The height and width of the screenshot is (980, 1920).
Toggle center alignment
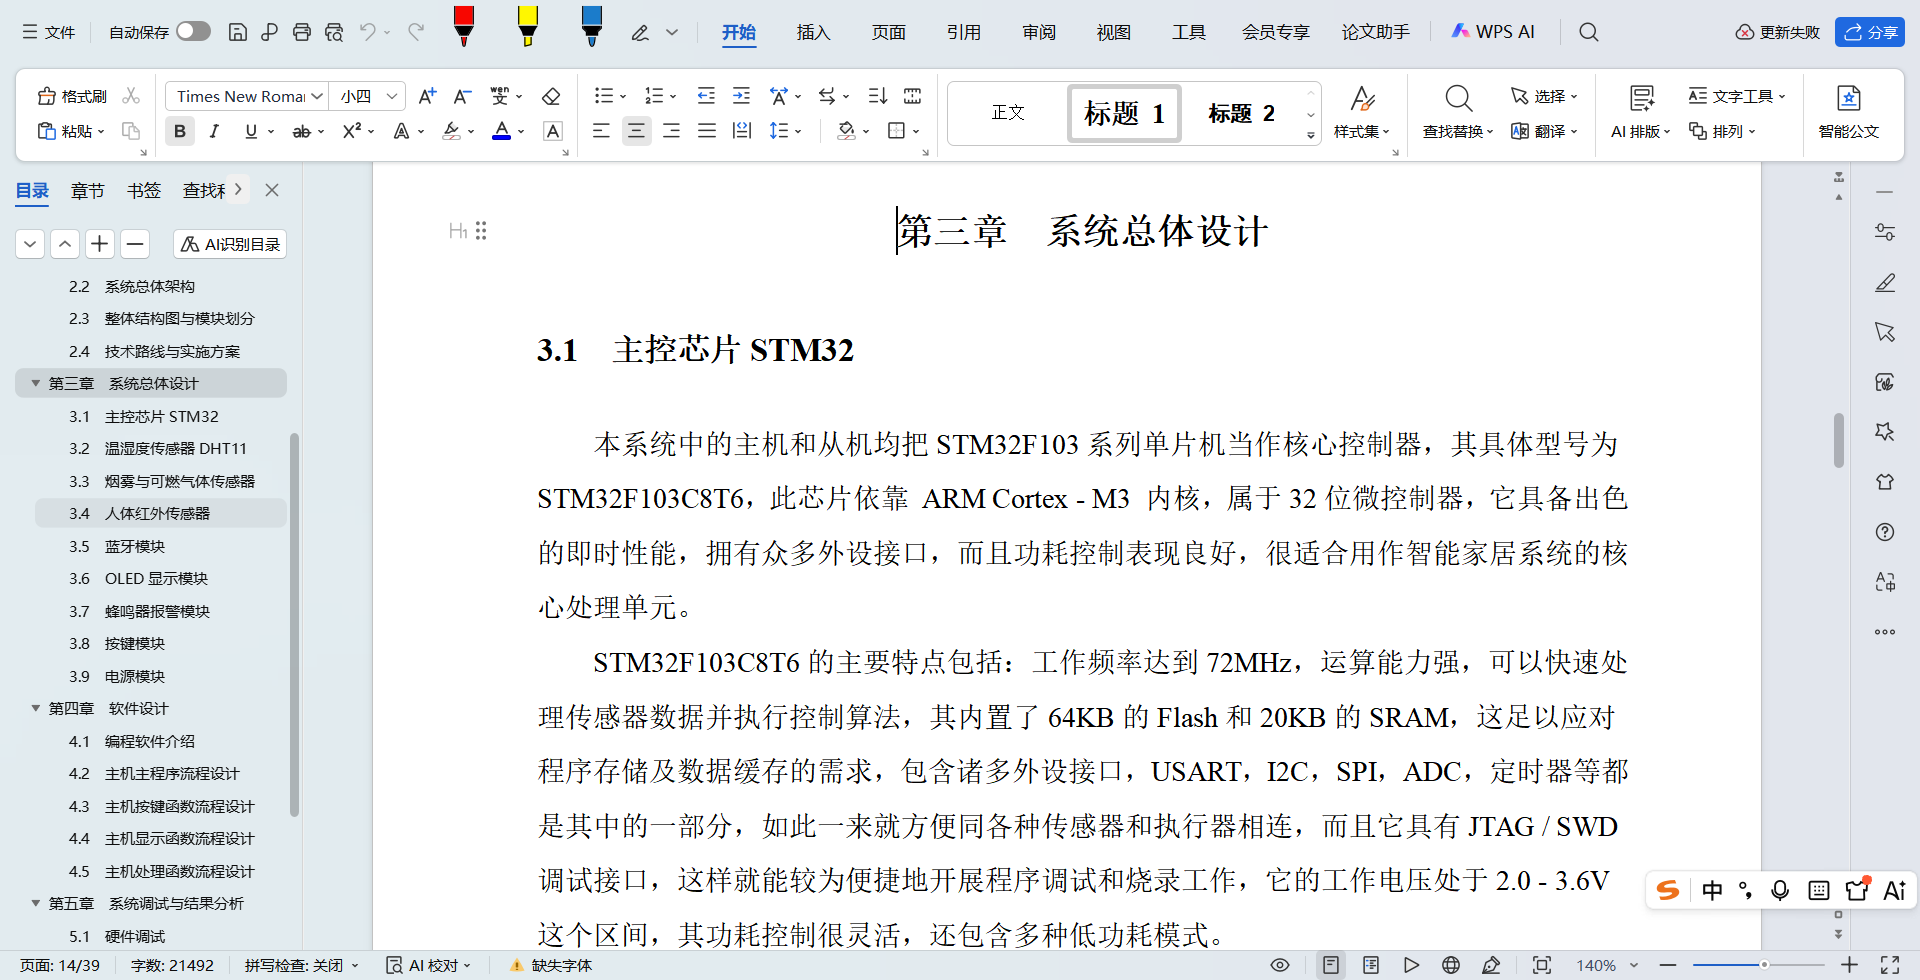[636, 131]
